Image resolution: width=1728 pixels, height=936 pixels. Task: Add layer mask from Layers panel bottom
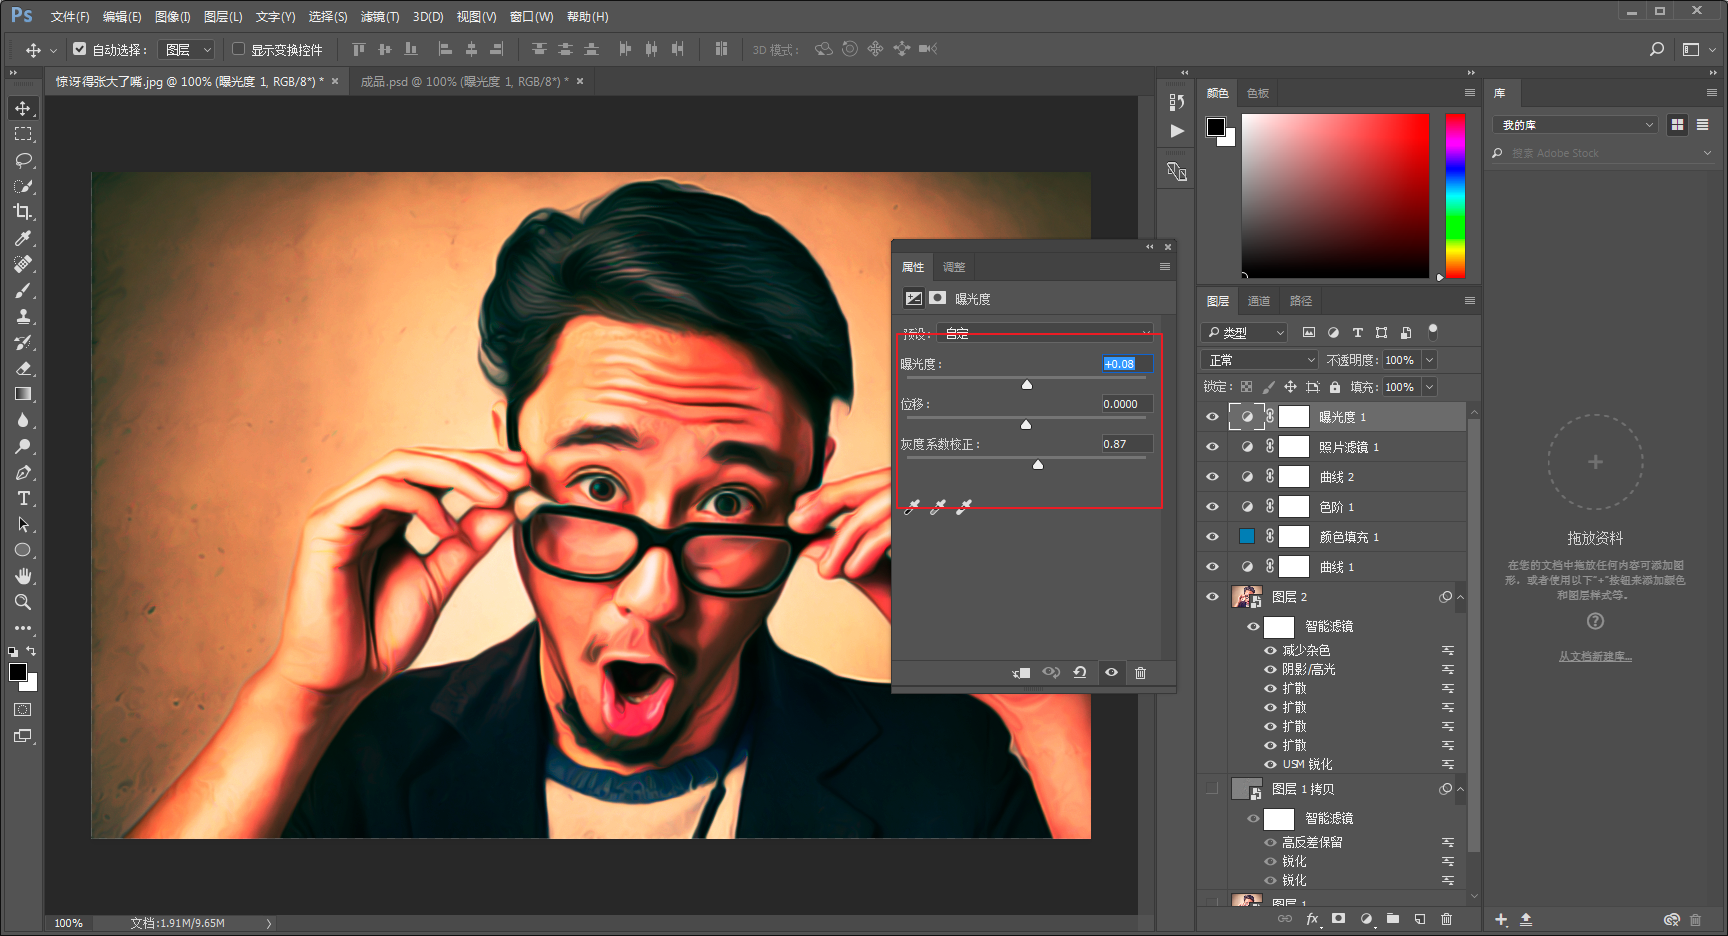click(x=1339, y=919)
